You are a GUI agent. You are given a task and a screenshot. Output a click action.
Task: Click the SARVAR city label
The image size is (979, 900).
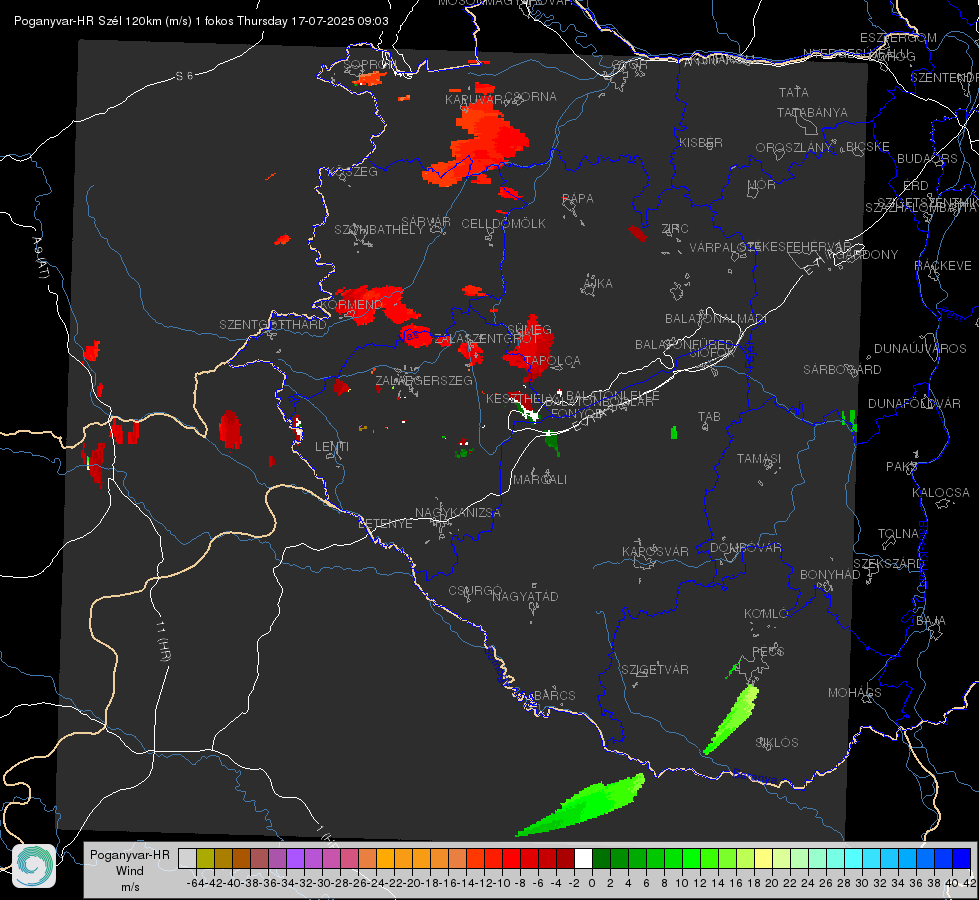(x=426, y=221)
